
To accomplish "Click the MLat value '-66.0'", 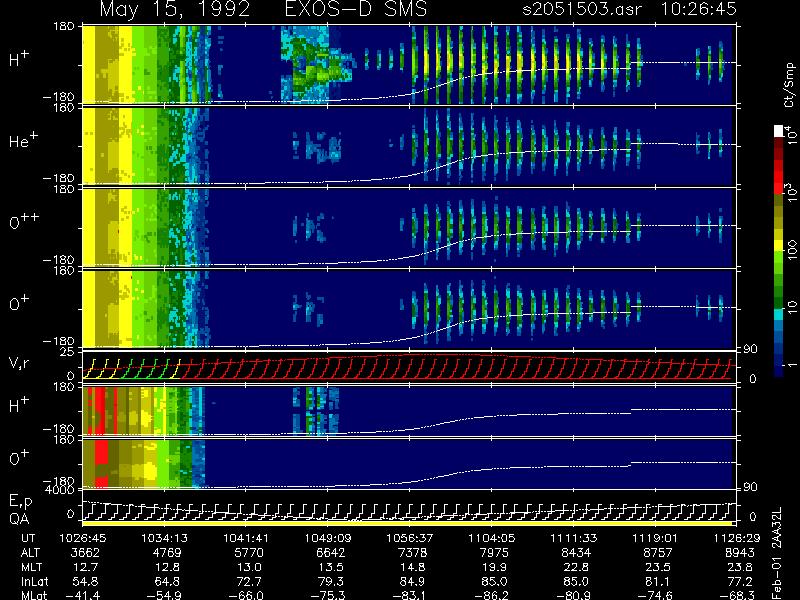I will (x=246, y=595).
